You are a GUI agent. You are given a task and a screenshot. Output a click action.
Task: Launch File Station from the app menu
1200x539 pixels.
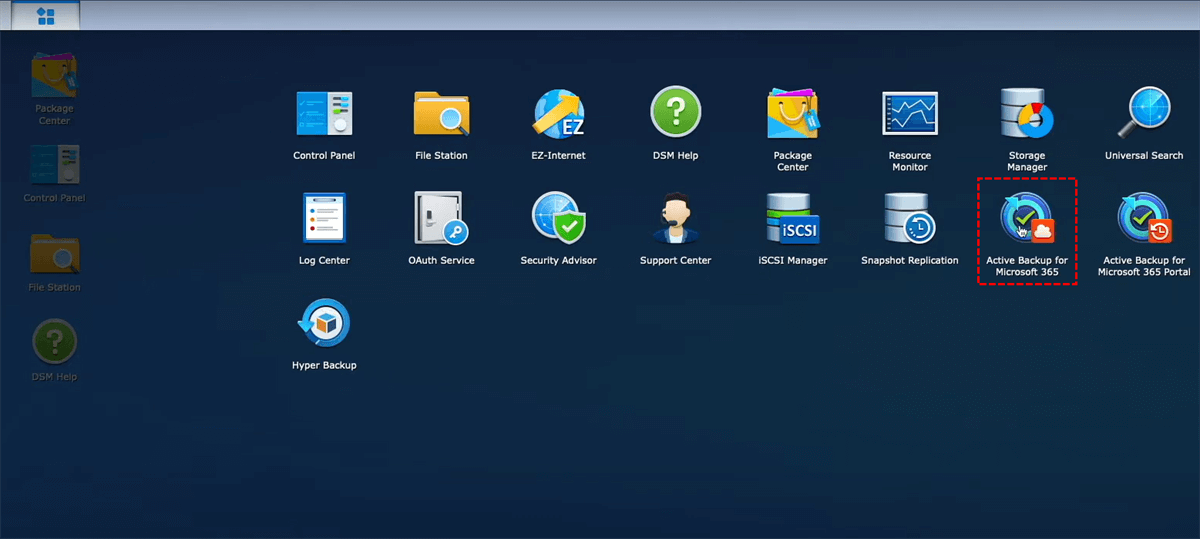pos(441,114)
